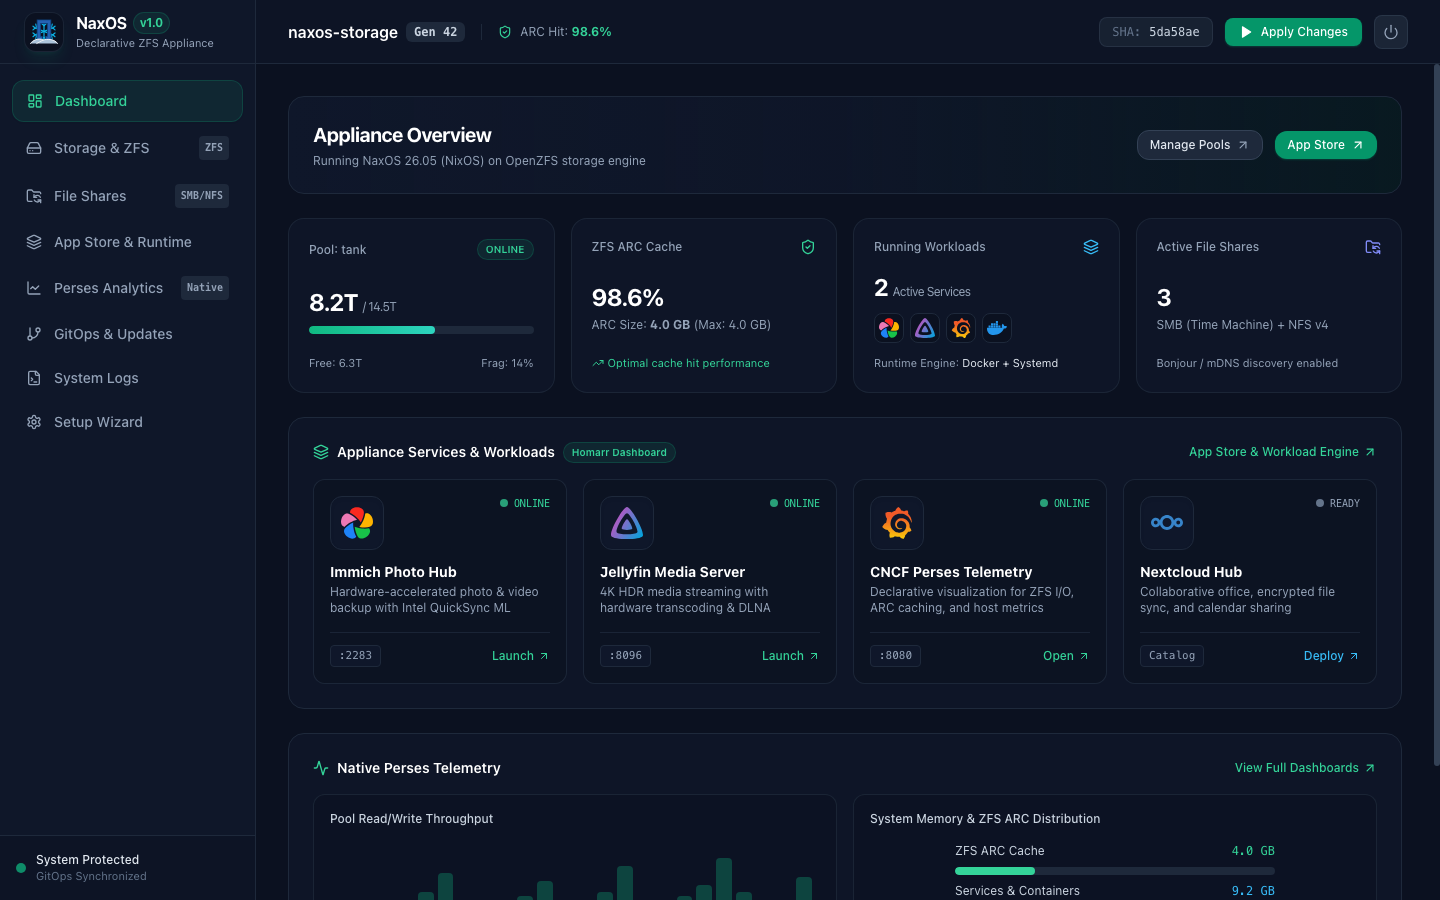Click the page vertical scrollbar

pos(1436,415)
